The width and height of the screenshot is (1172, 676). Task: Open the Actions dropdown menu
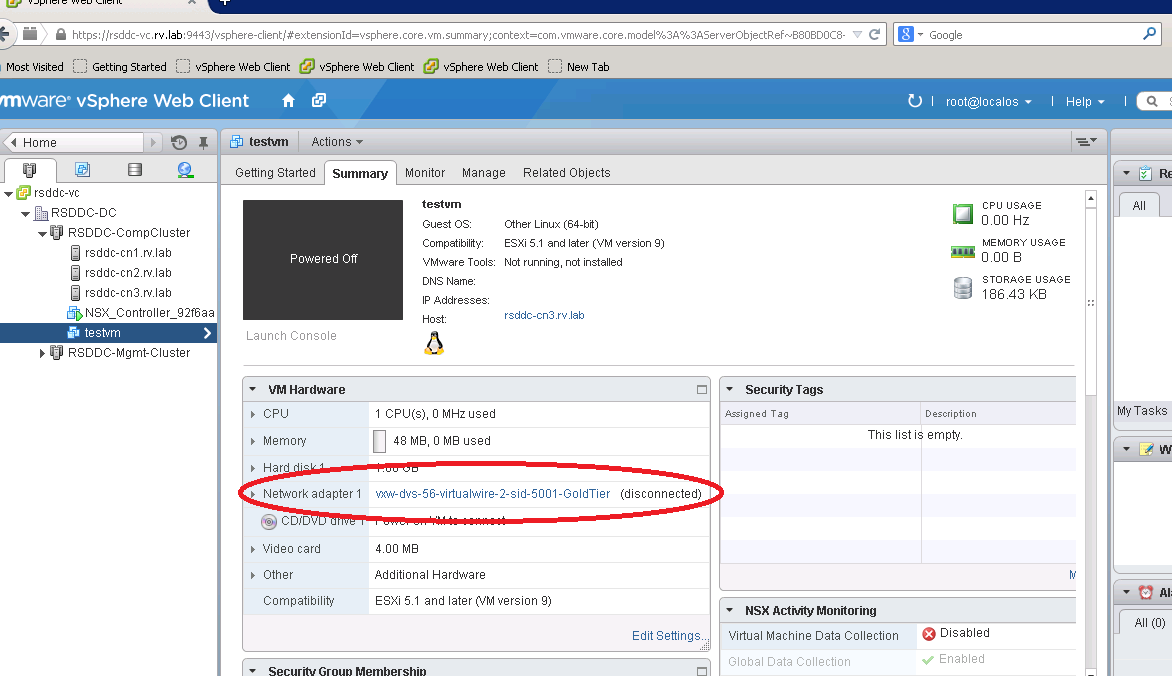coord(336,142)
